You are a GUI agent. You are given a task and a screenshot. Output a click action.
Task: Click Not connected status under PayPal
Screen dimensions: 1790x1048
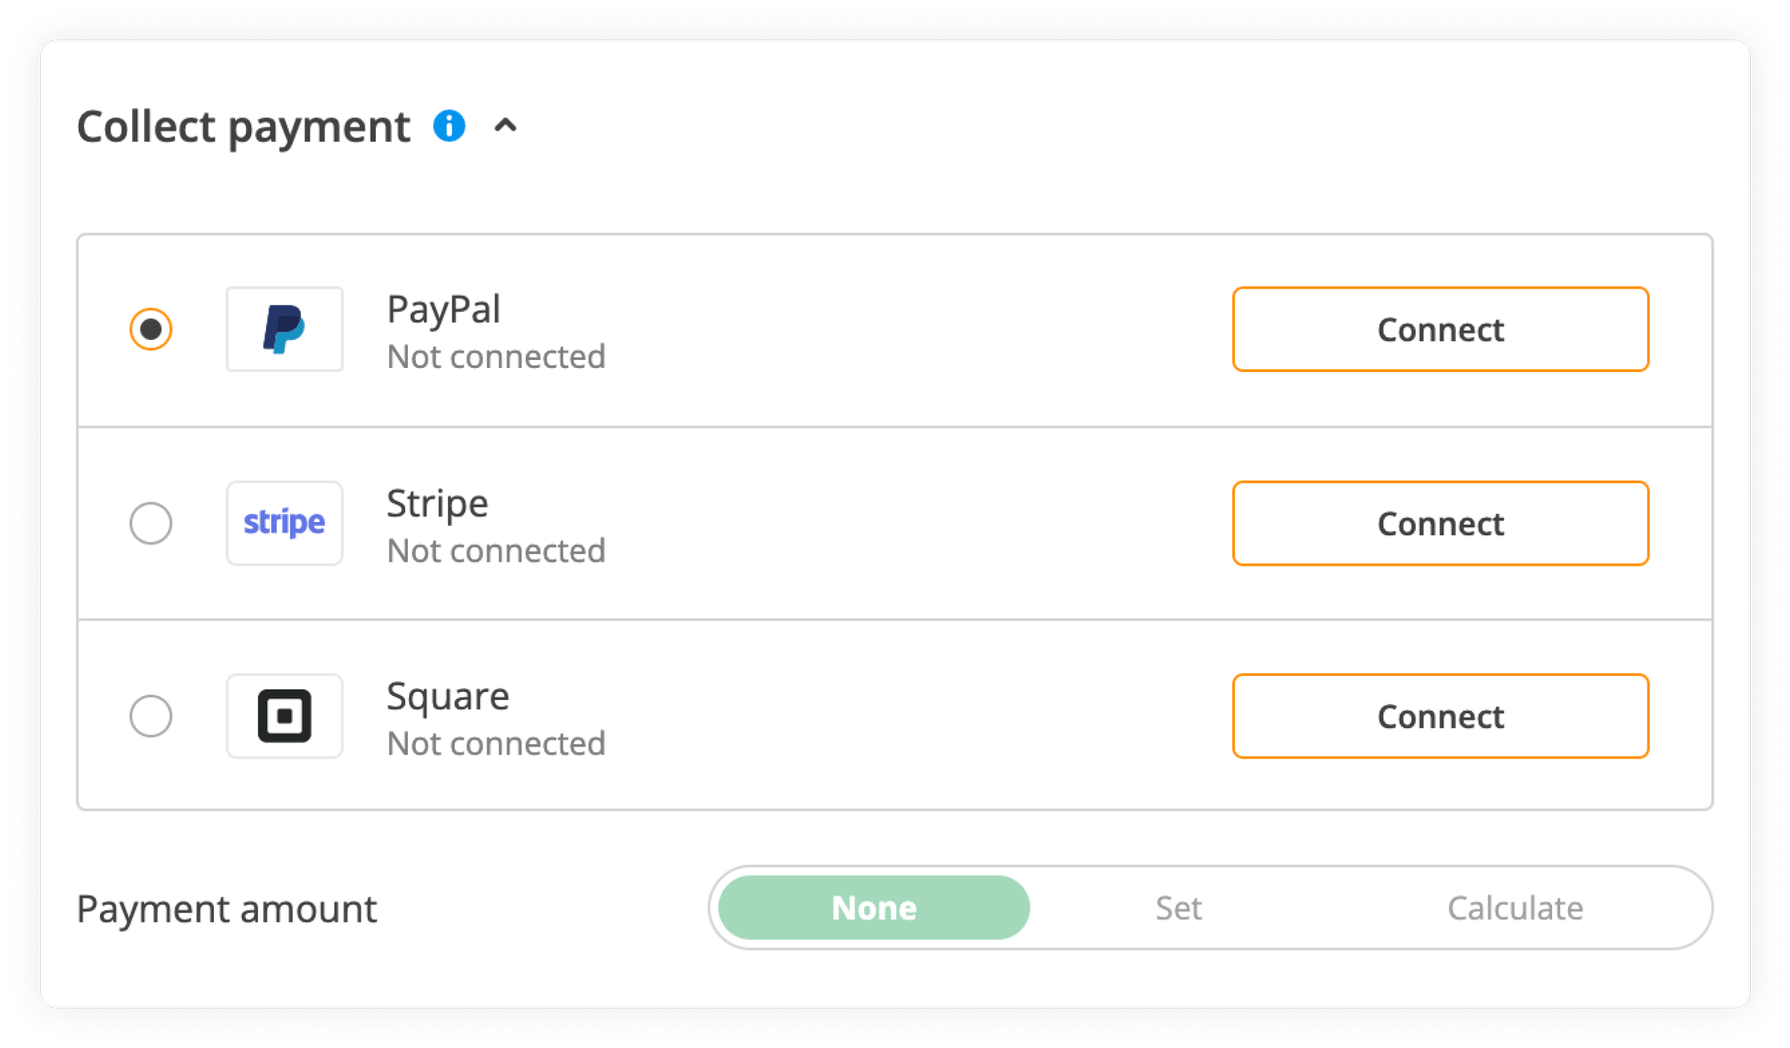(x=496, y=357)
